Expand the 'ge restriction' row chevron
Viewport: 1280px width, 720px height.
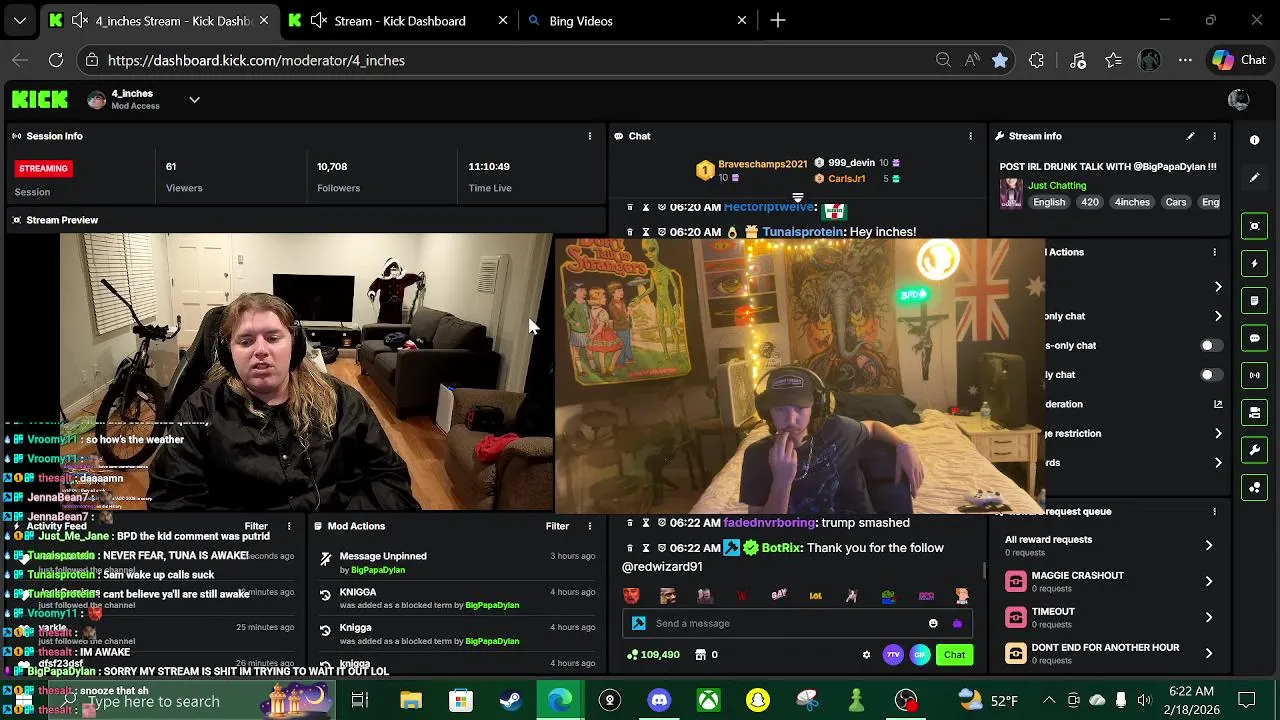(1218, 433)
